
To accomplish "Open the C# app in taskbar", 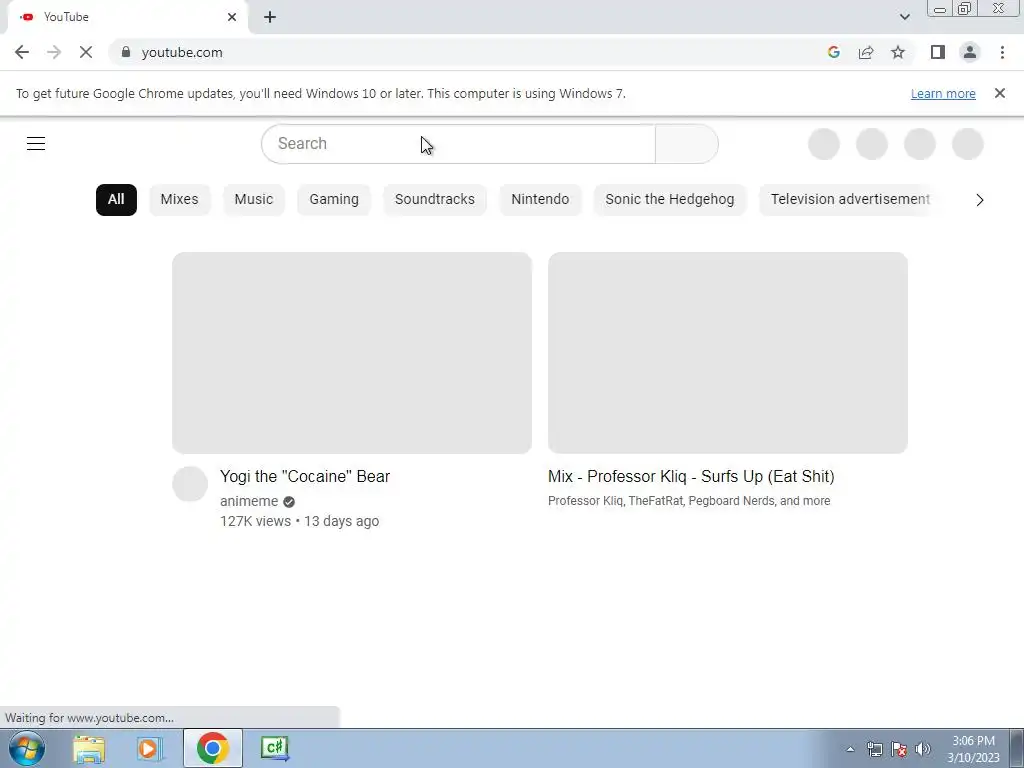I will (275, 748).
